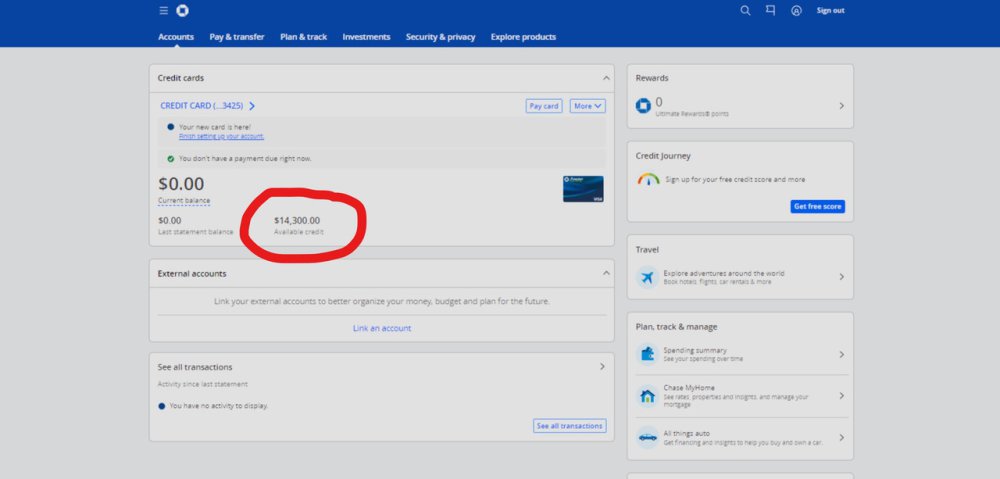This screenshot has width=1000, height=479.
Task: Click 'You don't have a payment due right now.'
Action: [x=246, y=159]
